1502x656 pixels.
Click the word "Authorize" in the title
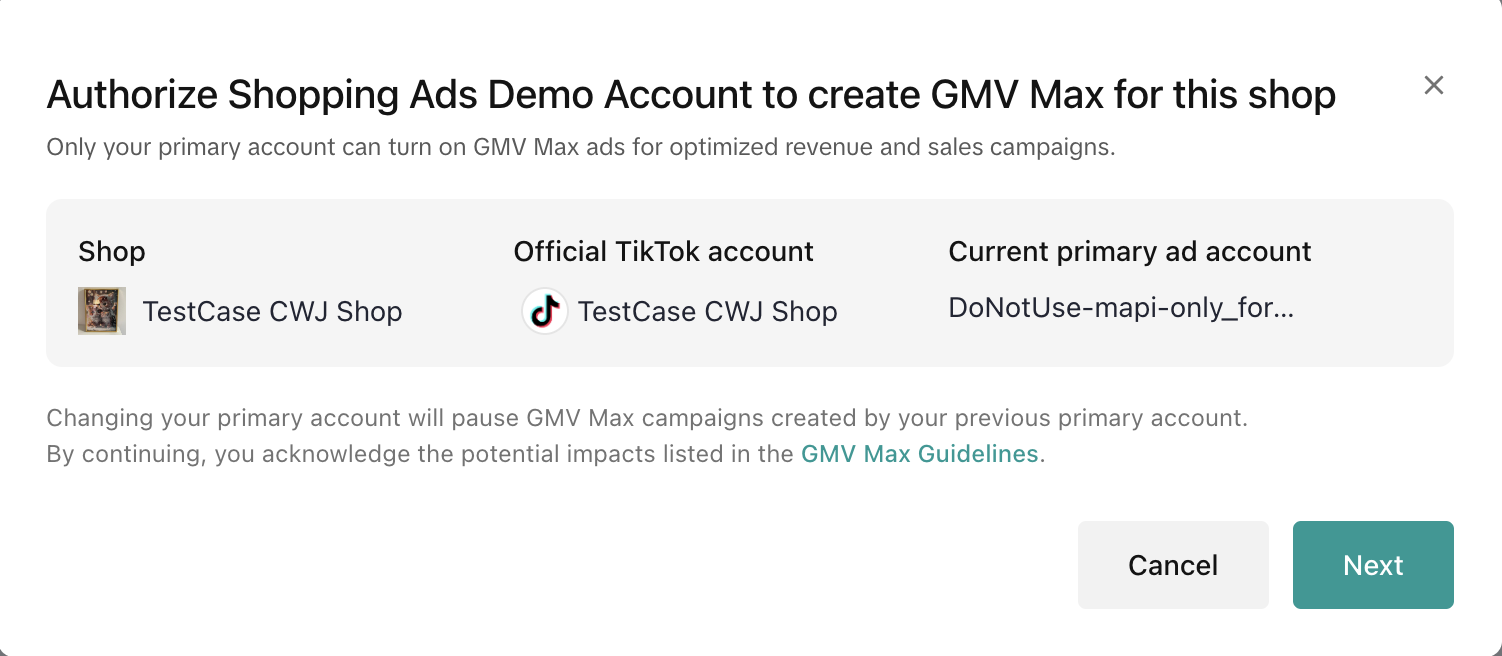131,95
